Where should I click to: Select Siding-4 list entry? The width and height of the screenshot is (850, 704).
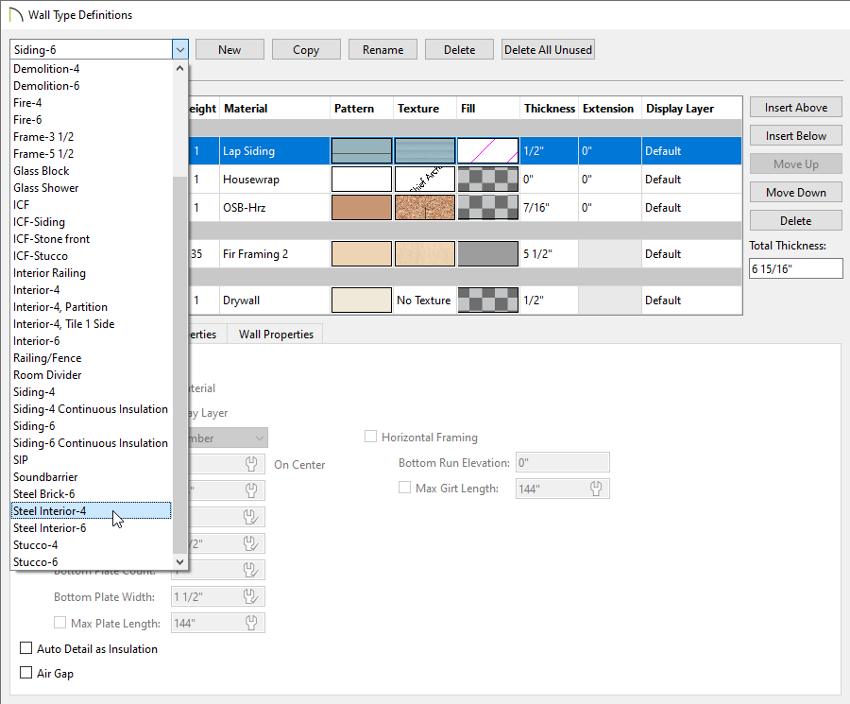pyautogui.click(x=91, y=392)
